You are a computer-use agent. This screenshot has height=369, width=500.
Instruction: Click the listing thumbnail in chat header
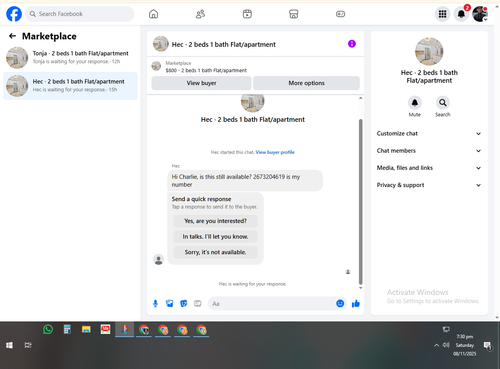161,44
